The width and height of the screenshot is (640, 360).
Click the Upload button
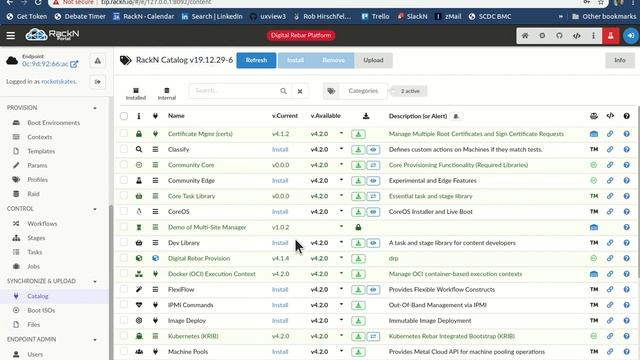pyautogui.click(x=373, y=60)
